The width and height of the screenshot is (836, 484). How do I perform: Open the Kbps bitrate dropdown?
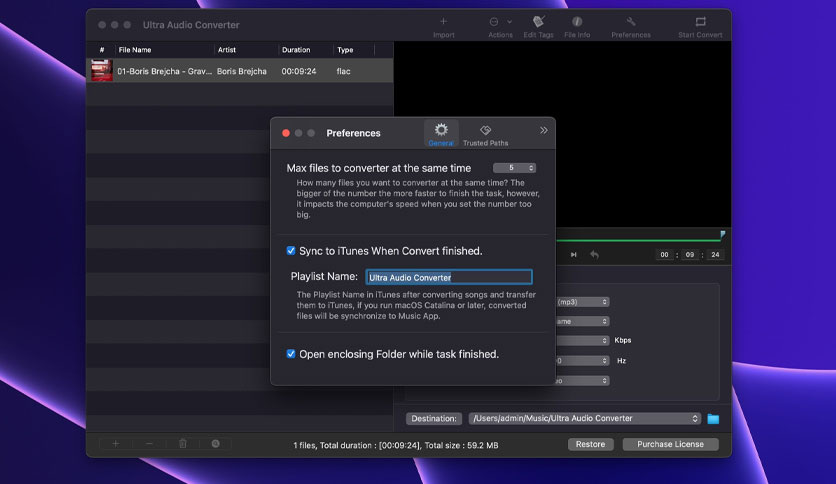[582, 340]
